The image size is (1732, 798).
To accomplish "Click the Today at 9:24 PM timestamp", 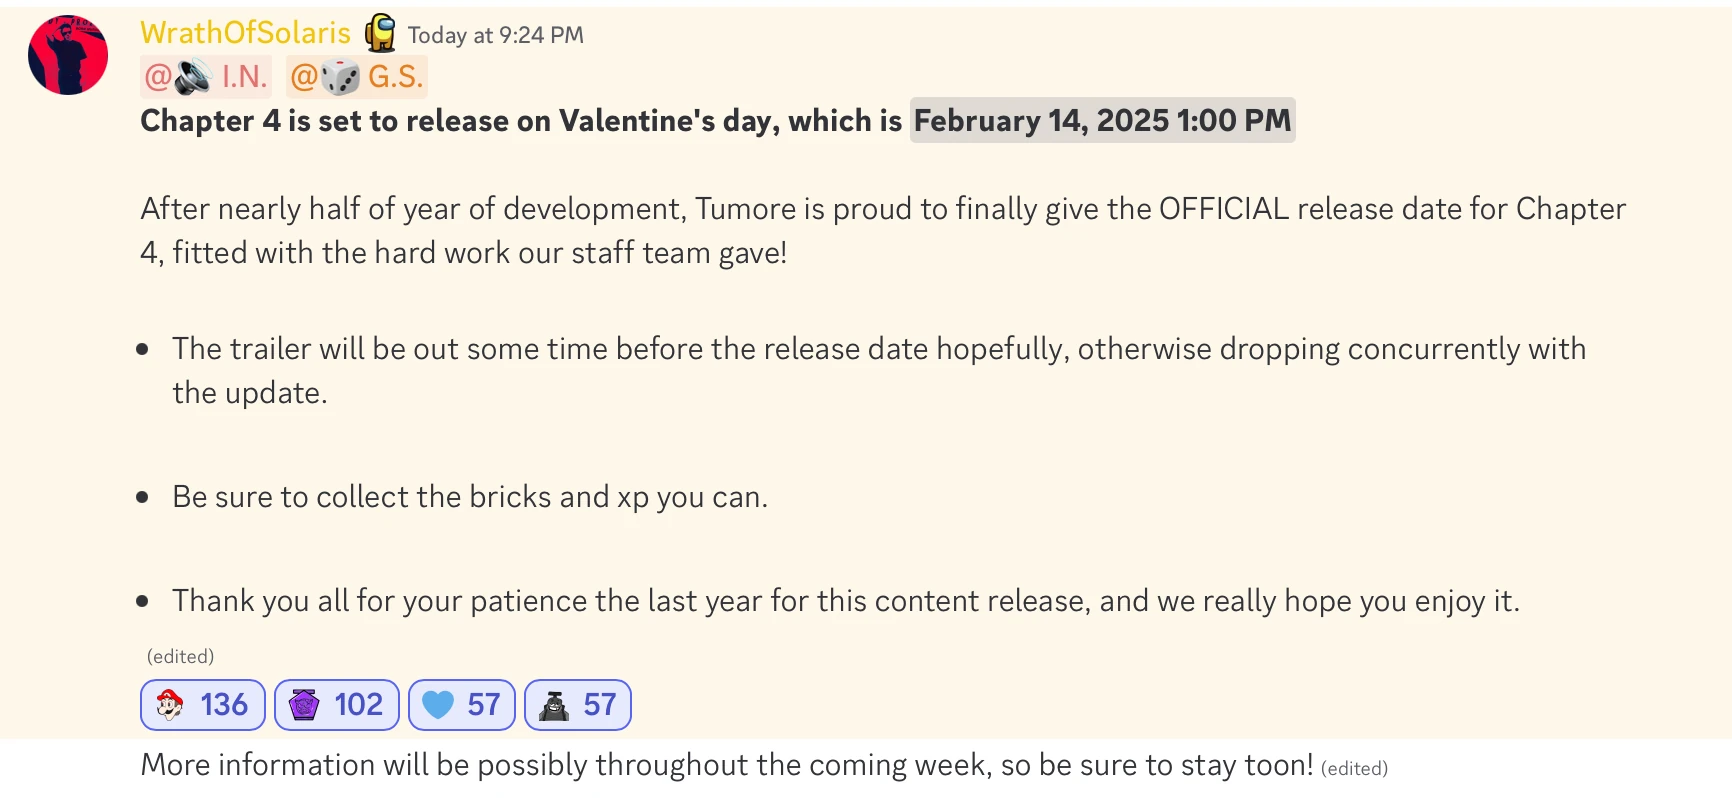I will (x=496, y=33).
